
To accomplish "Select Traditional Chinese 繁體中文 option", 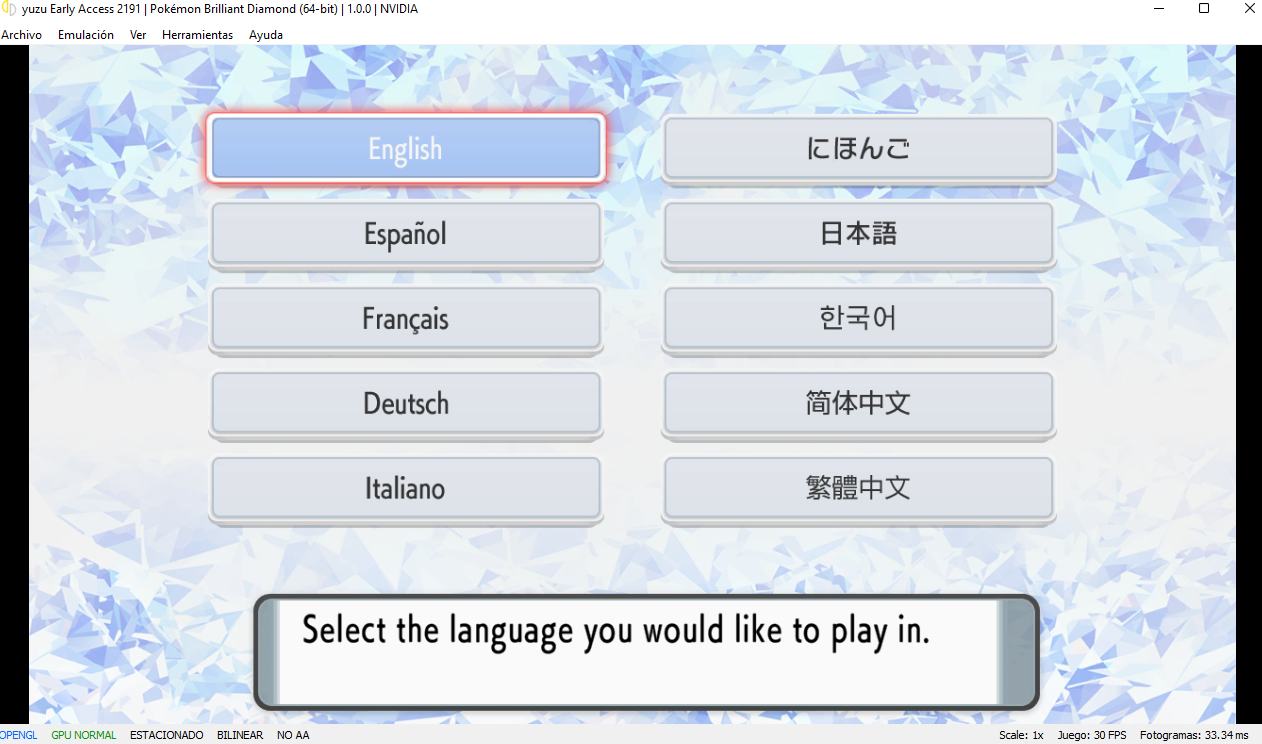I will point(858,489).
